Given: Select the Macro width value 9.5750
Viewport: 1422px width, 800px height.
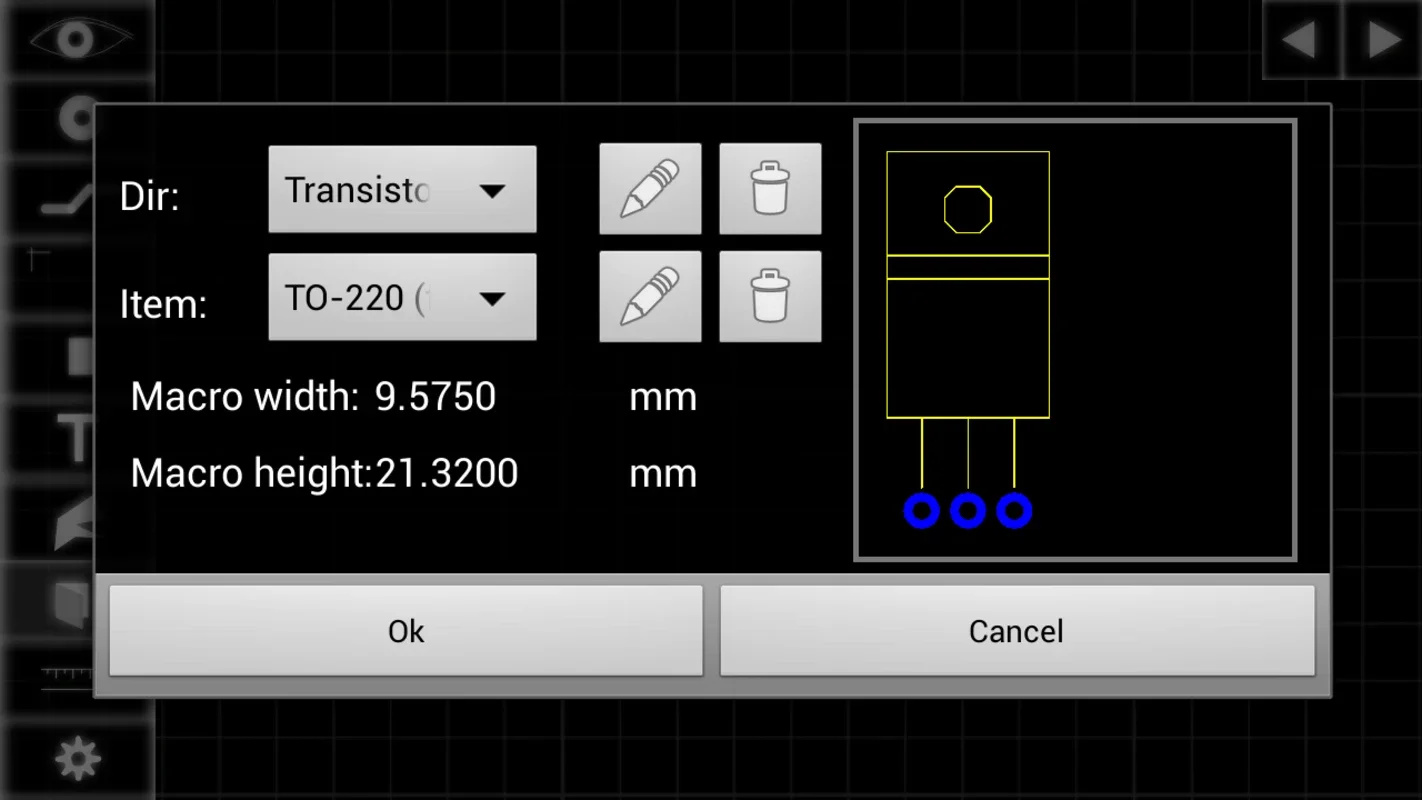Looking at the screenshot, I should pyautogui.click(x=435, y=397).
